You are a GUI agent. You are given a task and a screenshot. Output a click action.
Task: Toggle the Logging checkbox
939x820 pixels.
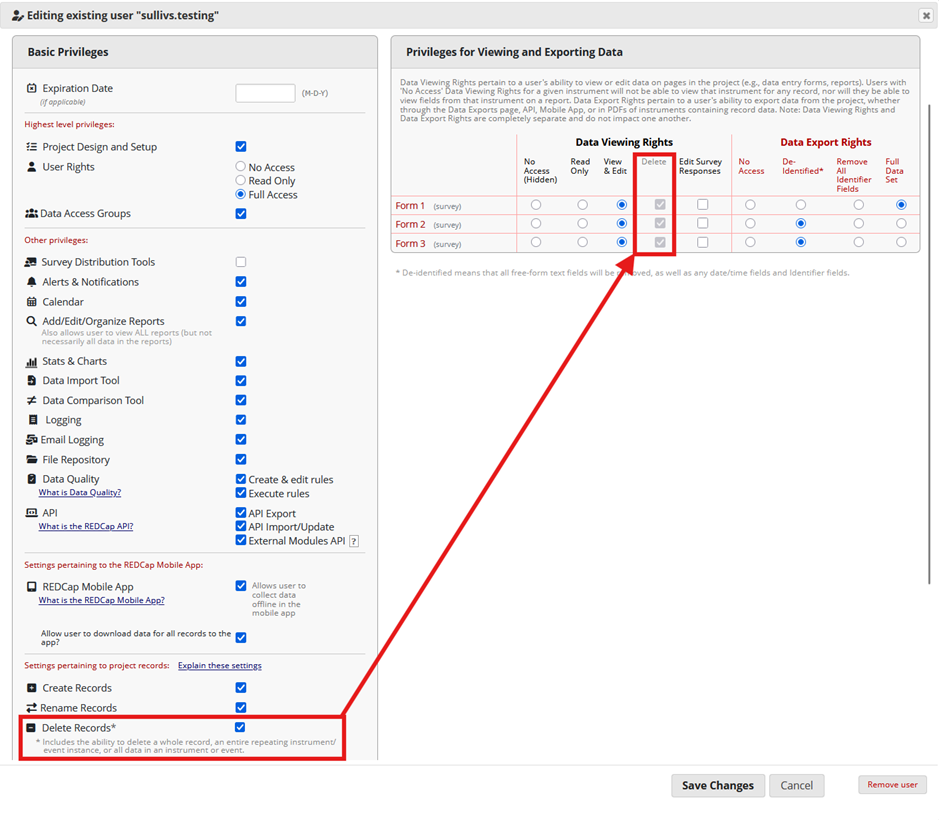point(241,420)
